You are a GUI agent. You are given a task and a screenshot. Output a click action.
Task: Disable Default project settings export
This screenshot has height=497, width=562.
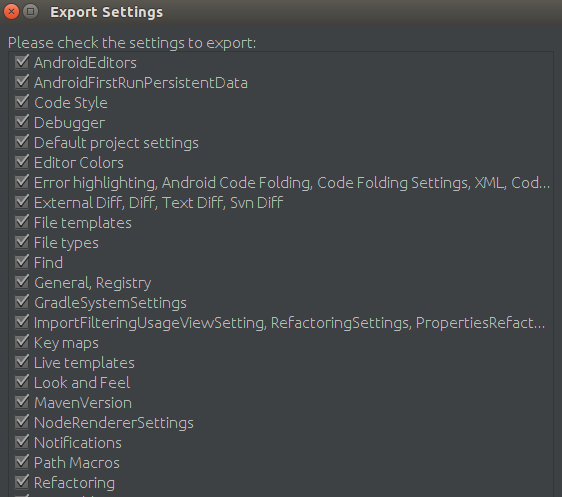[x=22, y=142]
